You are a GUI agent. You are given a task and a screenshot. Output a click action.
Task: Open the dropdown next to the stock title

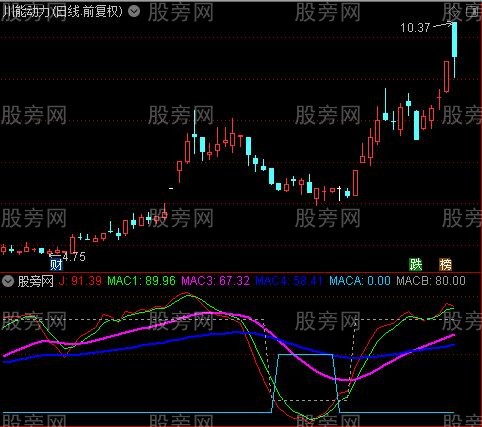point(134,12)
